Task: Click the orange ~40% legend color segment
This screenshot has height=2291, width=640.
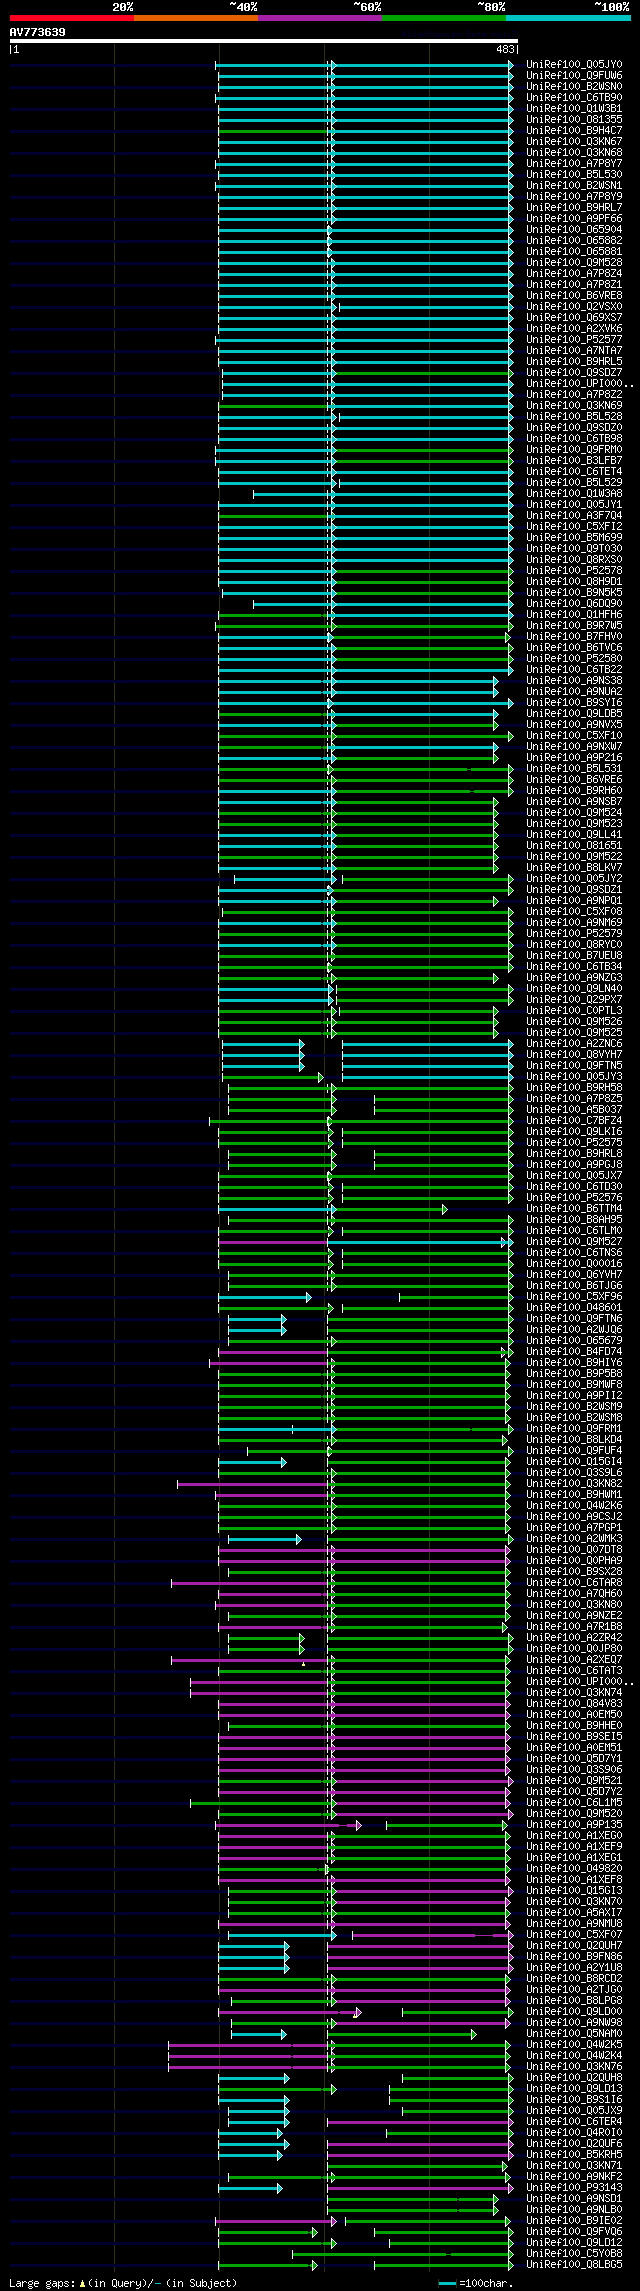Action: (195, 18)
